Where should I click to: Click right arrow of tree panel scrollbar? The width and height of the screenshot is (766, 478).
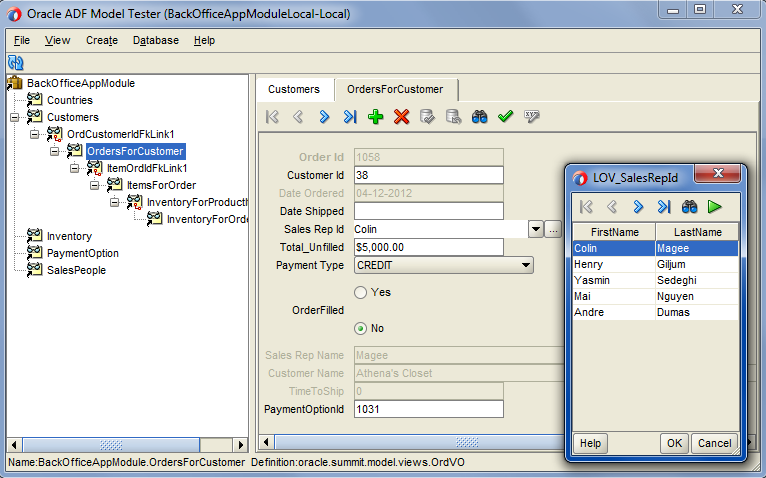[x=240, y=445]
